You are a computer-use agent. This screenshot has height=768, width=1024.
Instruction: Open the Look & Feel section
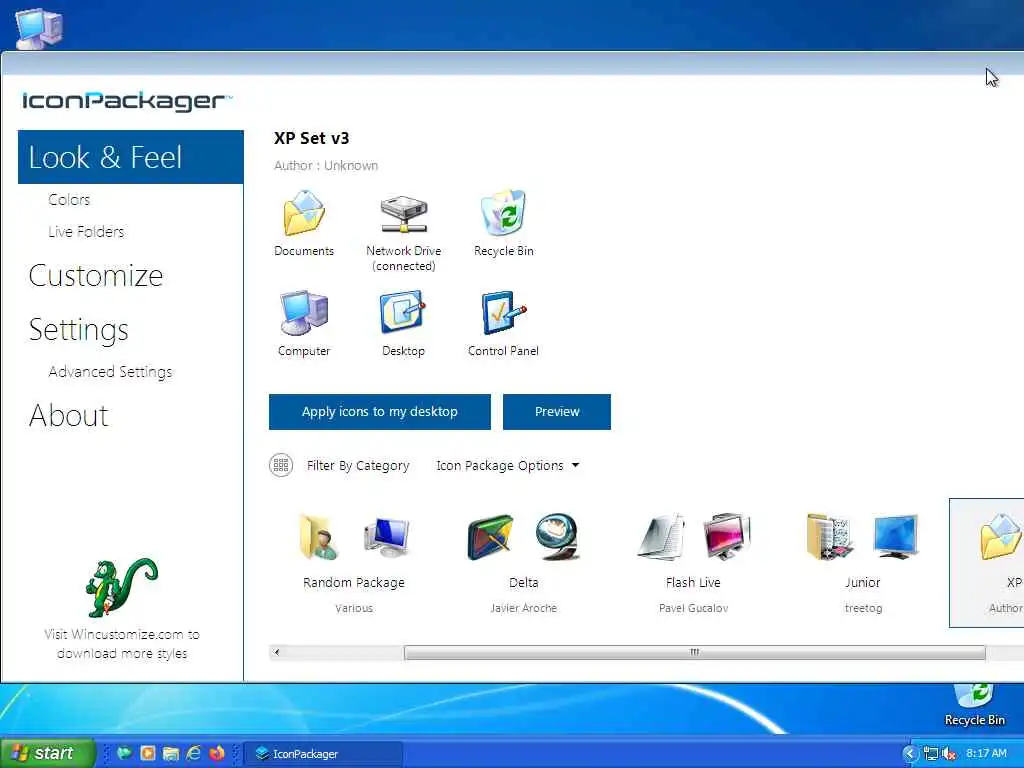[131, 157]
